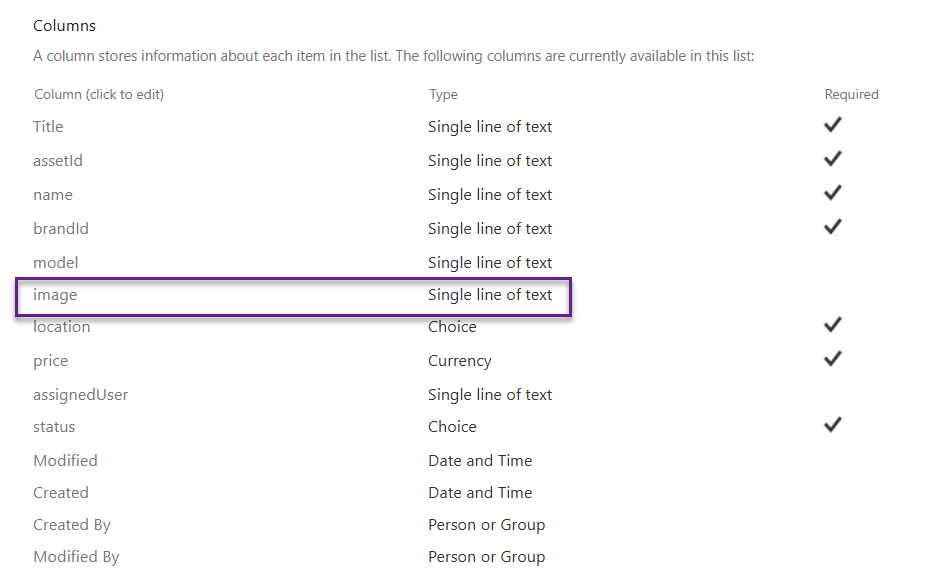949x583 pixels.
Task: Open the brandId column for editing
Action: (x=61, y=229)
